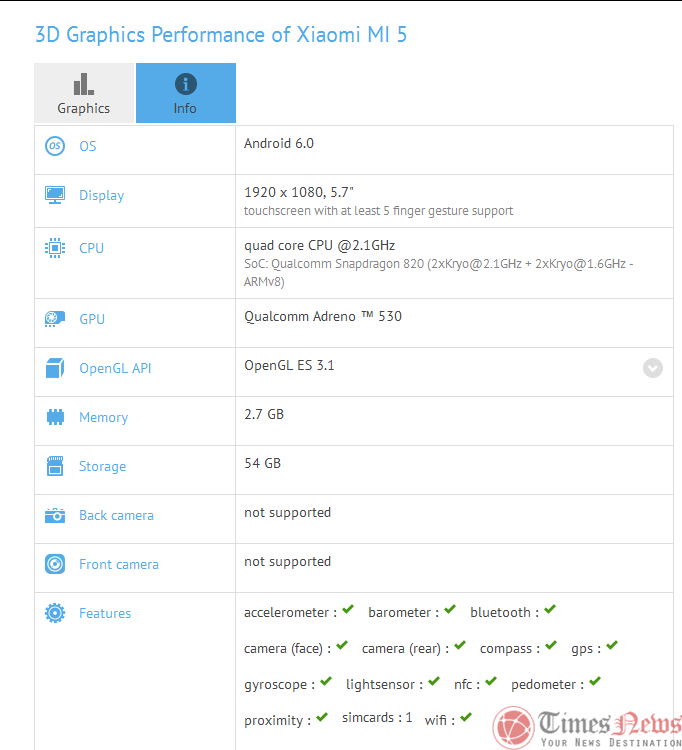Screen dimensions: 682x750
Task: Switch to the Graphics tab
Action: [x=84, y=93]
